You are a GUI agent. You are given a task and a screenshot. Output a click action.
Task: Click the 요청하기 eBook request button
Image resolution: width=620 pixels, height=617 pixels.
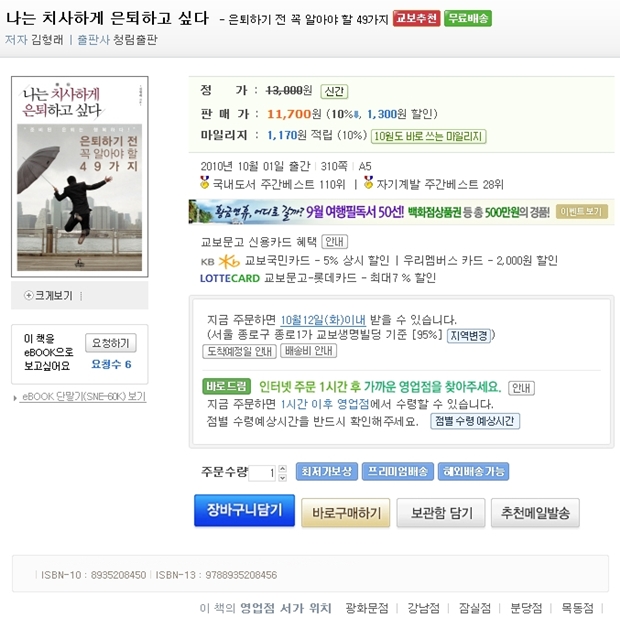[x=111, y=343]
